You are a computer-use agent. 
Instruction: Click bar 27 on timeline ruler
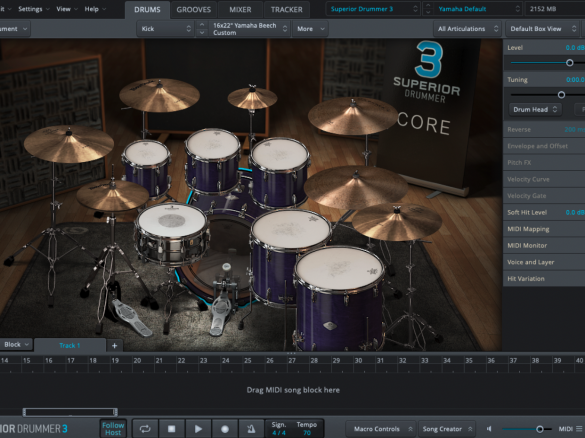[292, 360]
